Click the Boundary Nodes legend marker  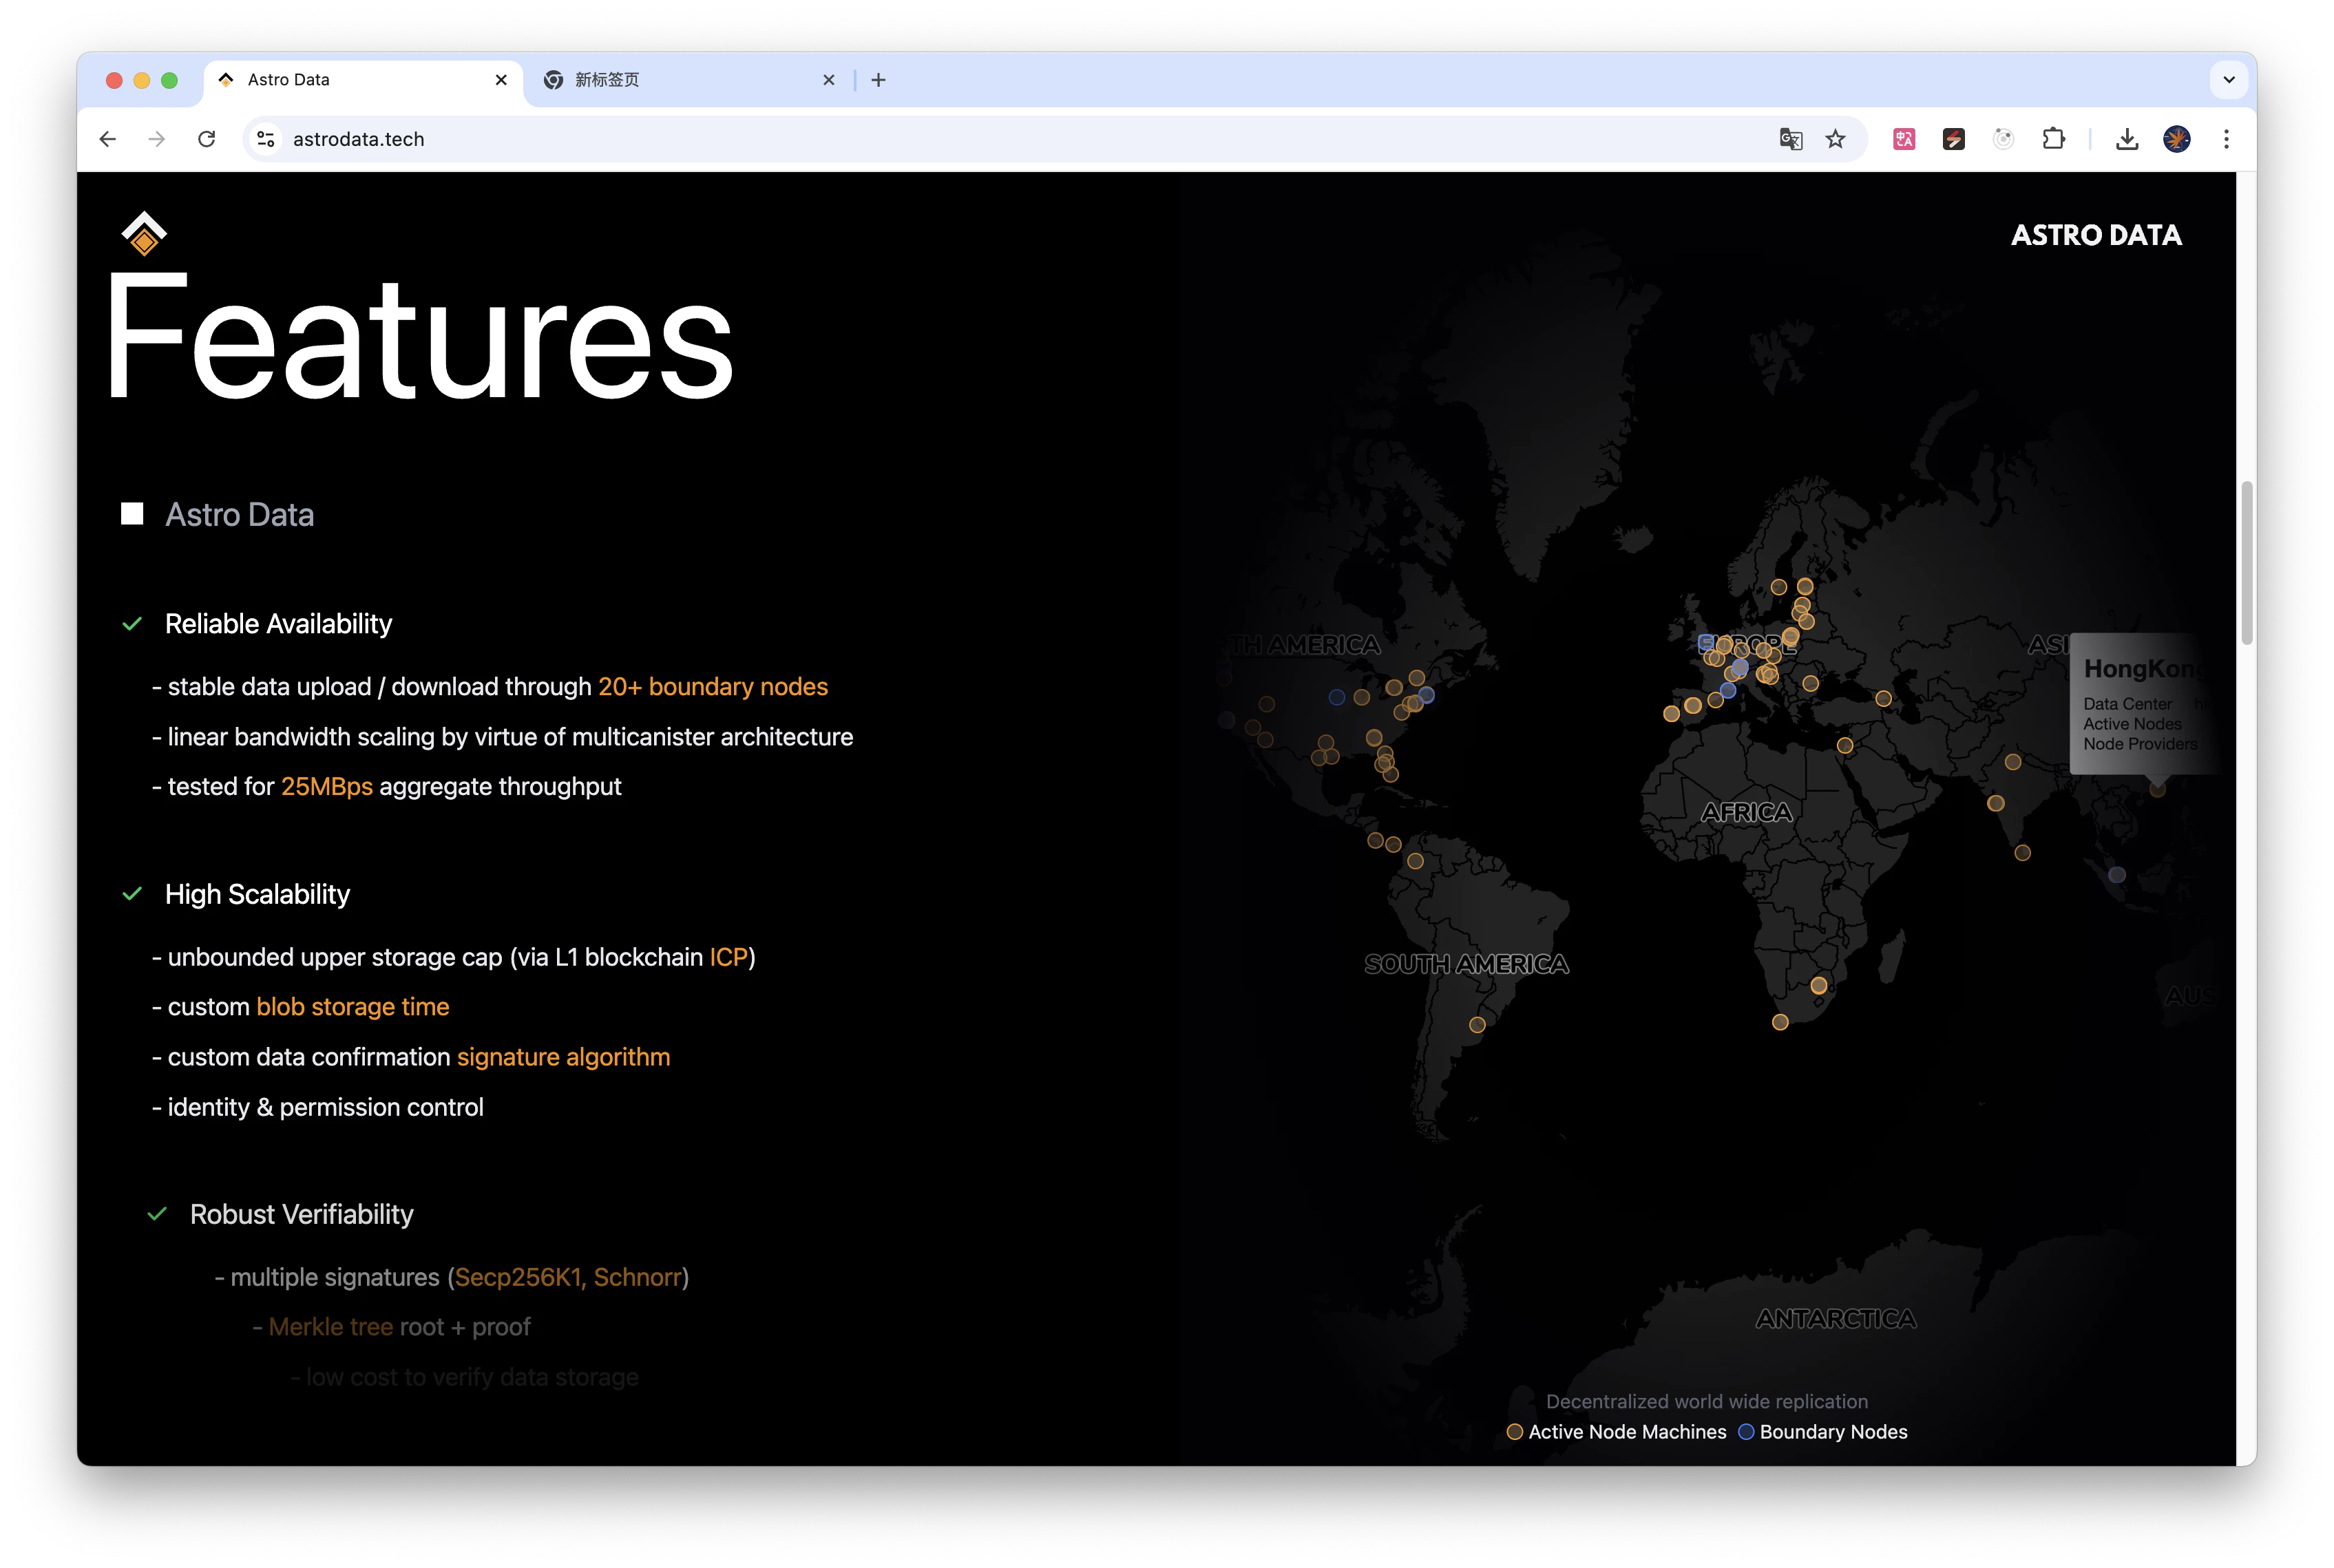1746,1432
